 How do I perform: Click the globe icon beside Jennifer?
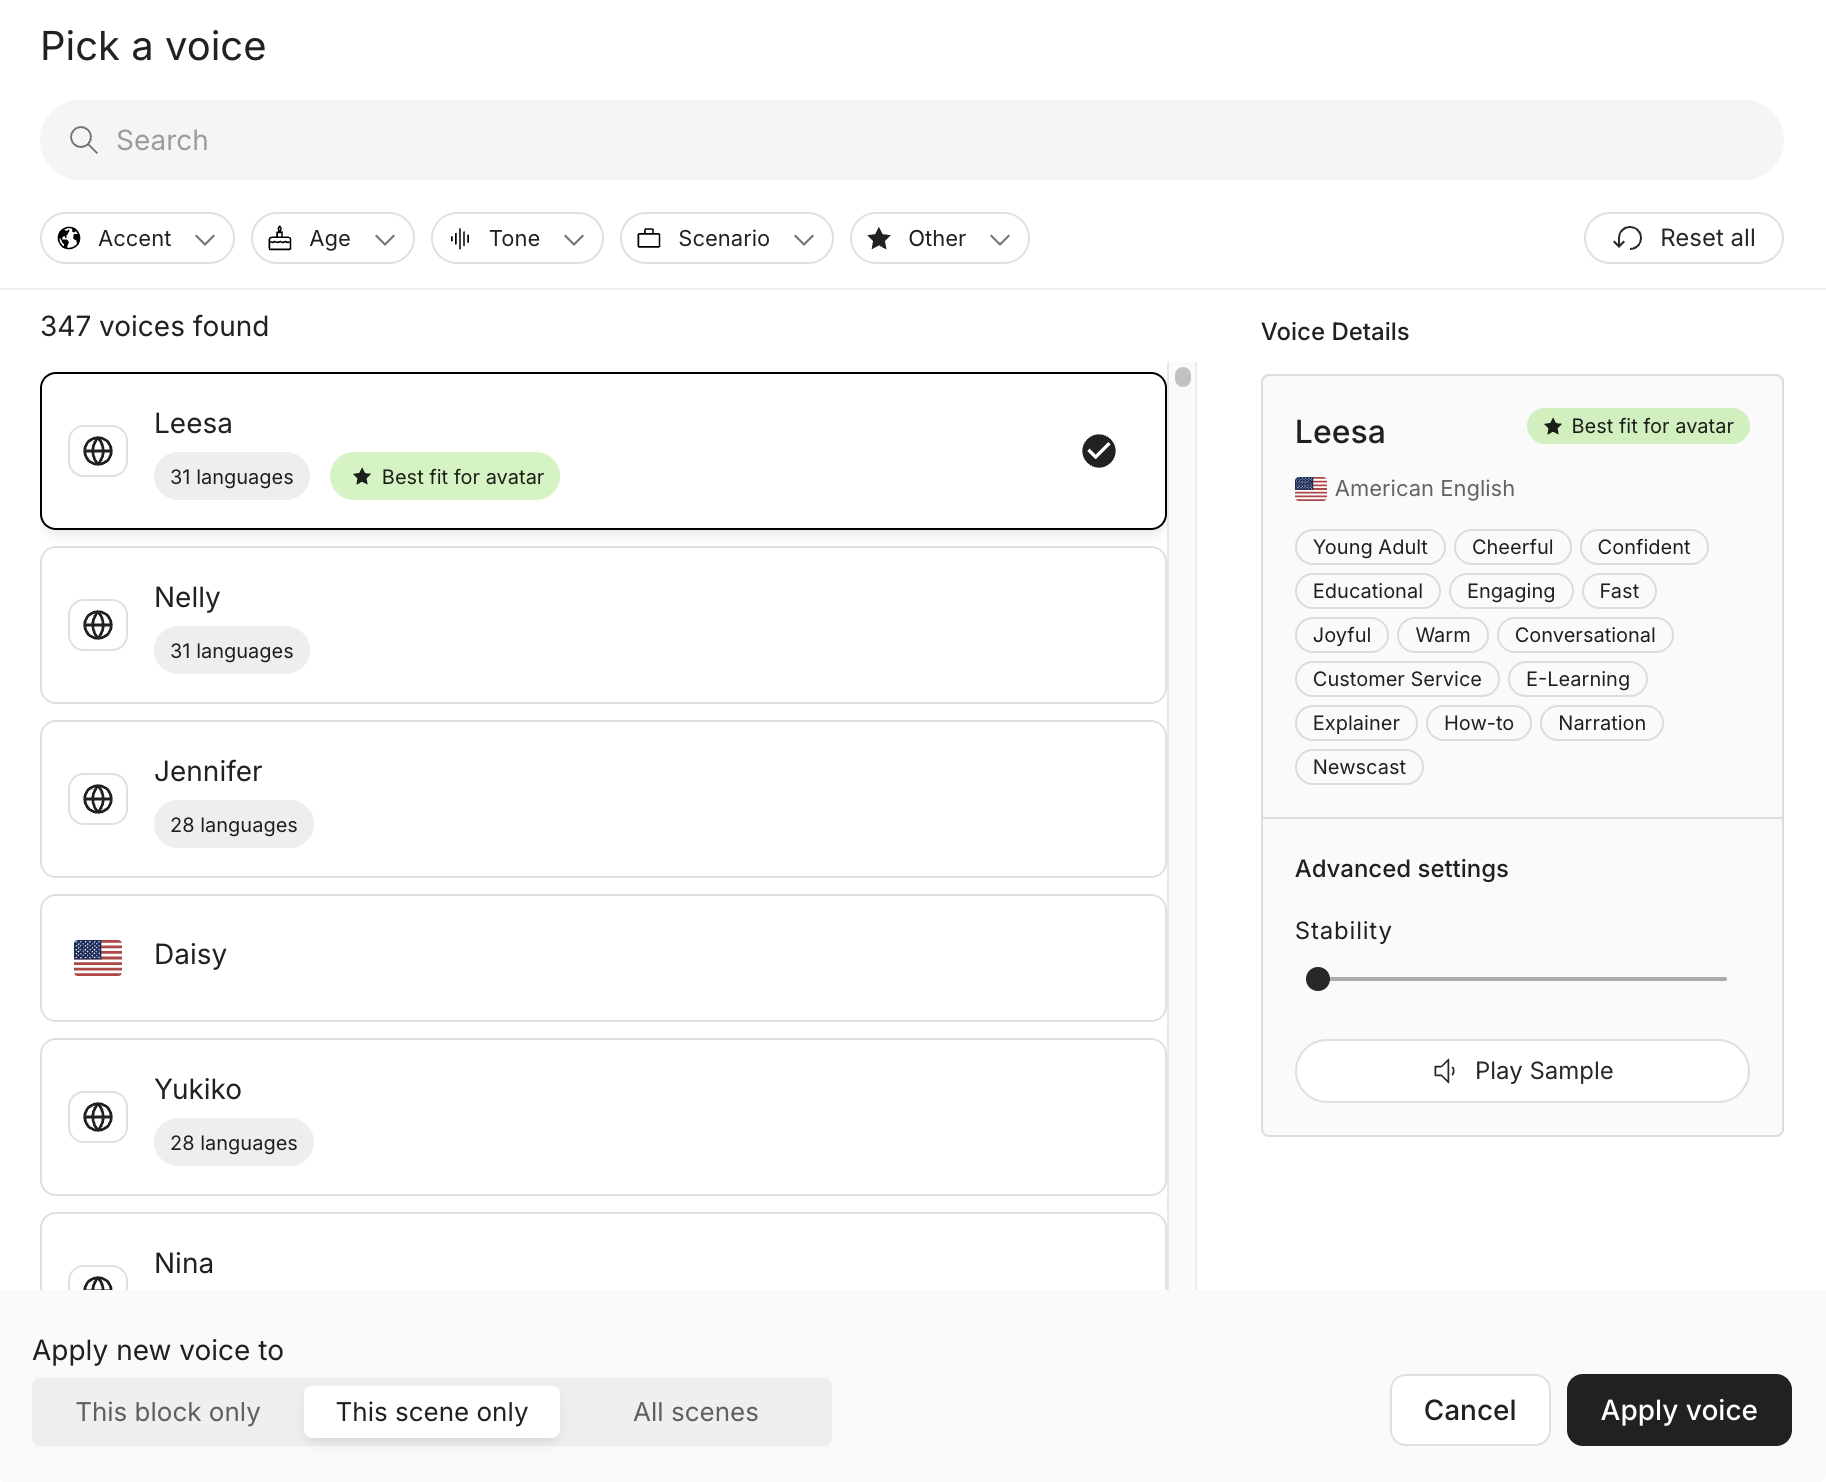click(98, 799)
